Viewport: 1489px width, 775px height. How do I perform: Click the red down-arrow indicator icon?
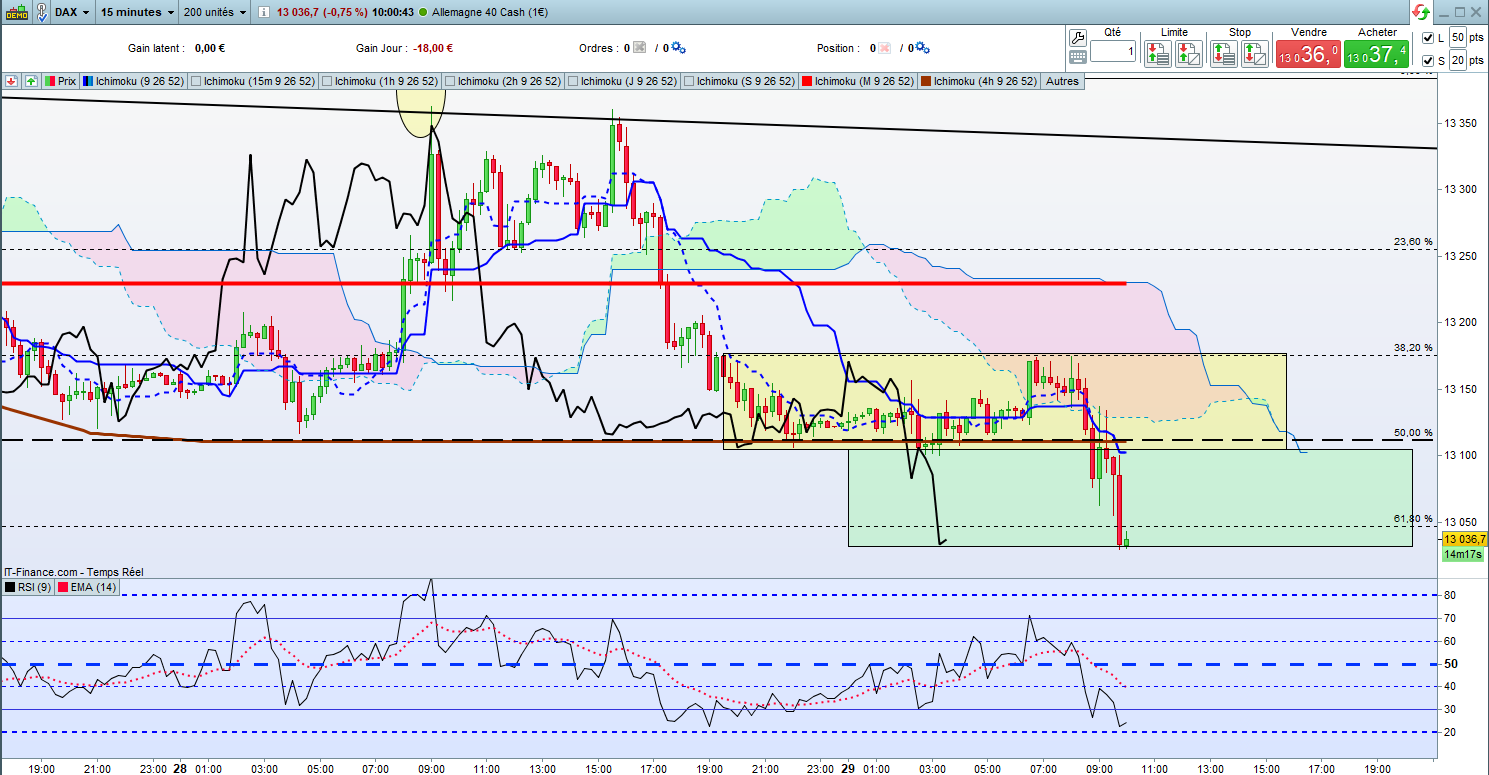point(13,81)
